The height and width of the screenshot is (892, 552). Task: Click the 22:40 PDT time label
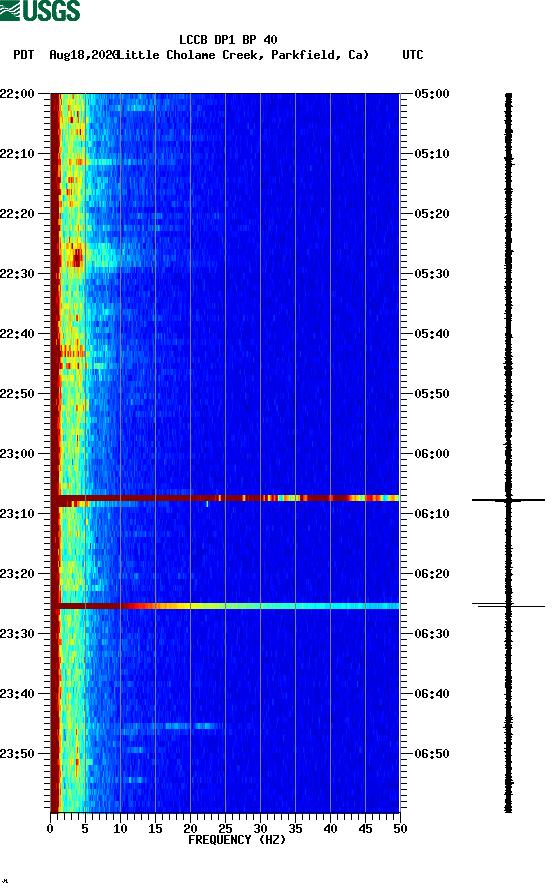(17, 334)
